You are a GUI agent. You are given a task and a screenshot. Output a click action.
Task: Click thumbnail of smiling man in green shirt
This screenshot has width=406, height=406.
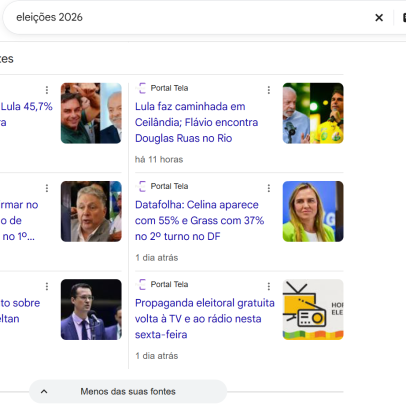pyautogui.click(x=91, y=113)
